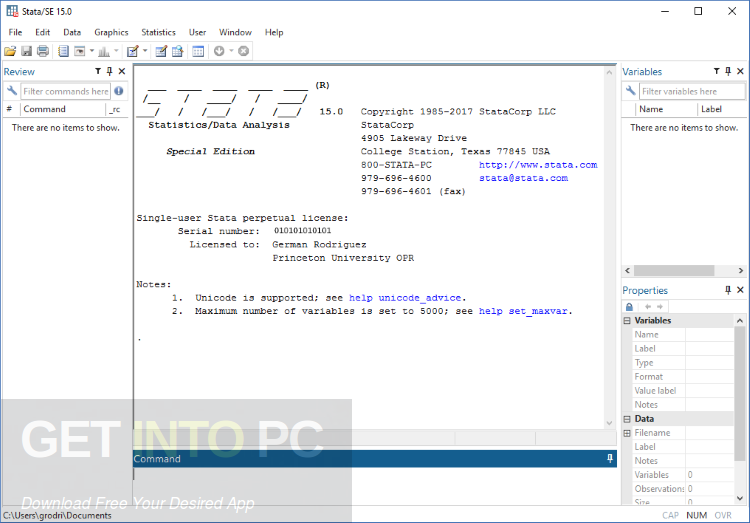Image resolution: width=750 pixels, height=523 pixels.
Task: Open the Variables Manager icon
Action: (x=198, y=51)
